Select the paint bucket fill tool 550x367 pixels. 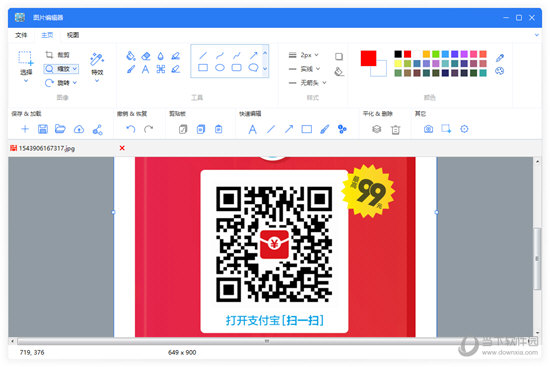[x=130, y=55]
